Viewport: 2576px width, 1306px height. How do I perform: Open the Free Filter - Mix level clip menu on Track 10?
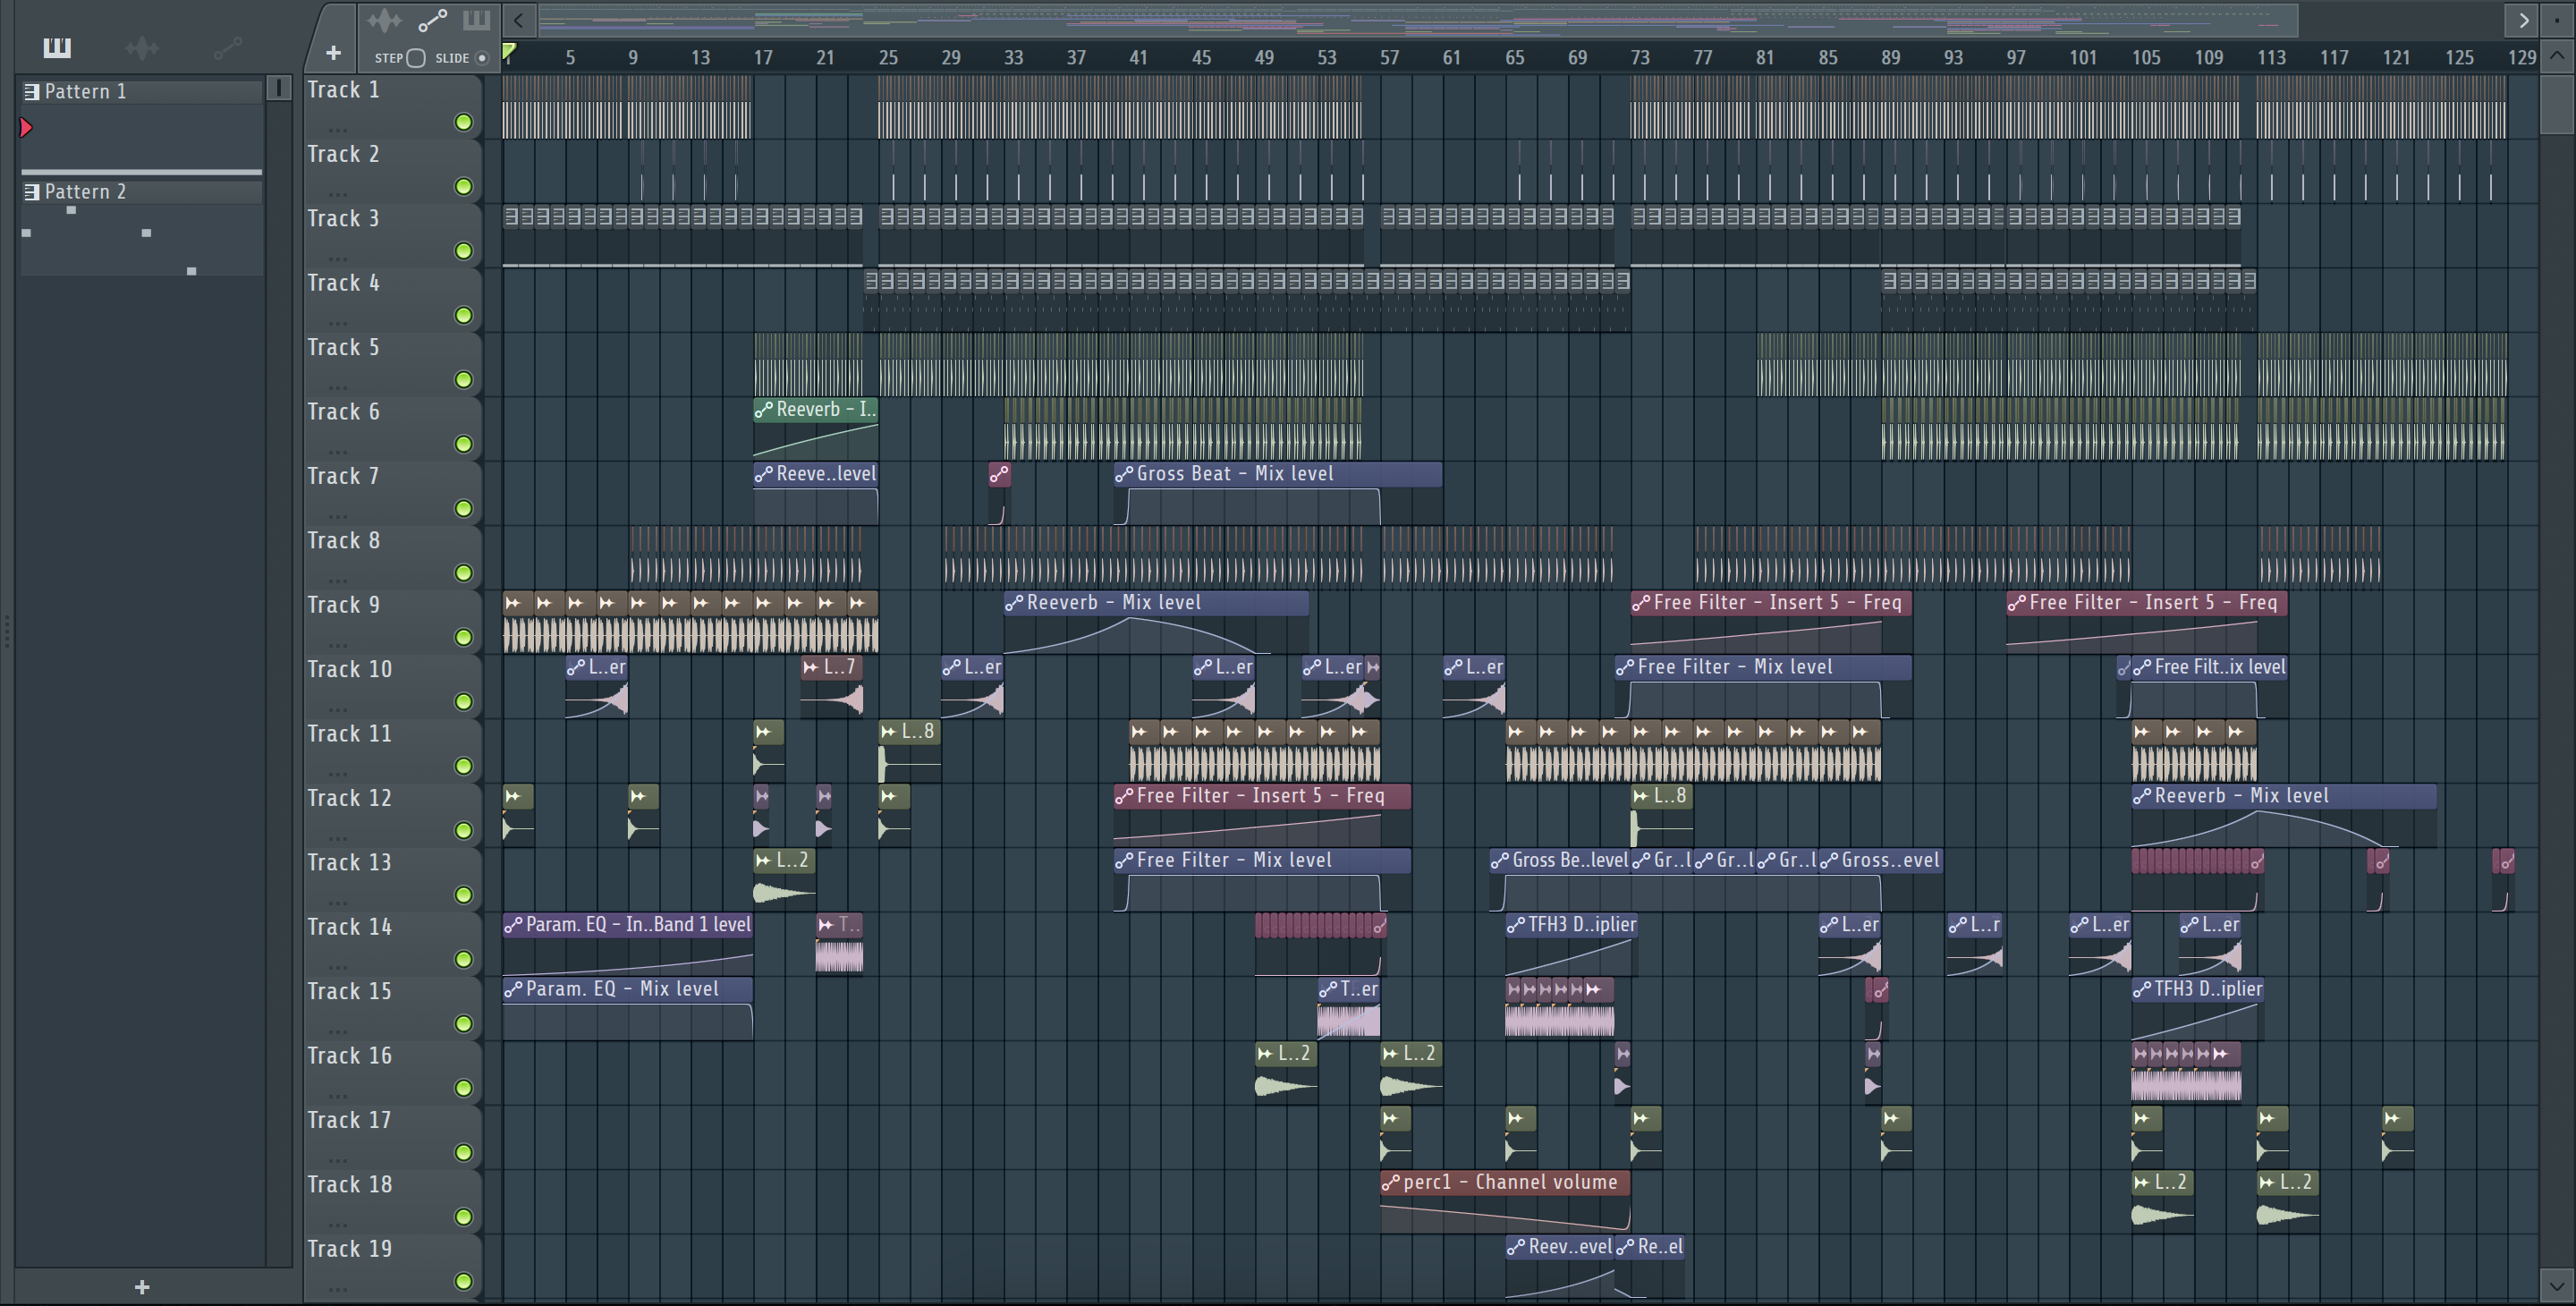(x=1625, y=667)
